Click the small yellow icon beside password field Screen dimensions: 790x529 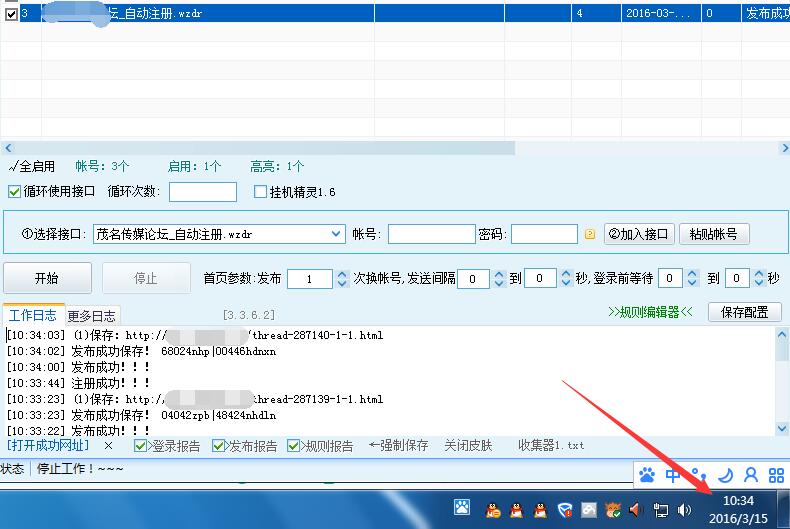(589, 234)
